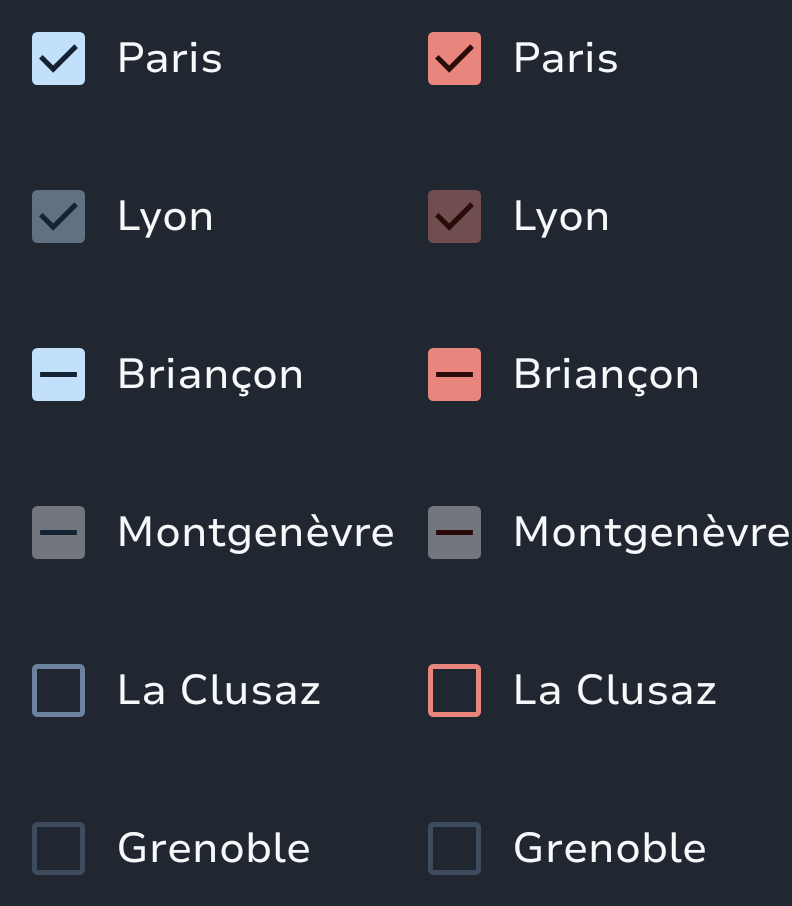Click the blue indeterminate Briançon checkbox
This screenshot has height=906, width=792.
click(58, 374)
